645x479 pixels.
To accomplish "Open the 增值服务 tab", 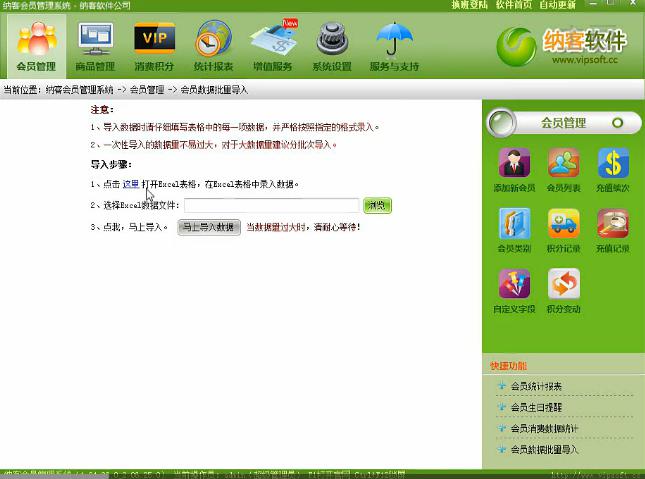I will 272,45.
